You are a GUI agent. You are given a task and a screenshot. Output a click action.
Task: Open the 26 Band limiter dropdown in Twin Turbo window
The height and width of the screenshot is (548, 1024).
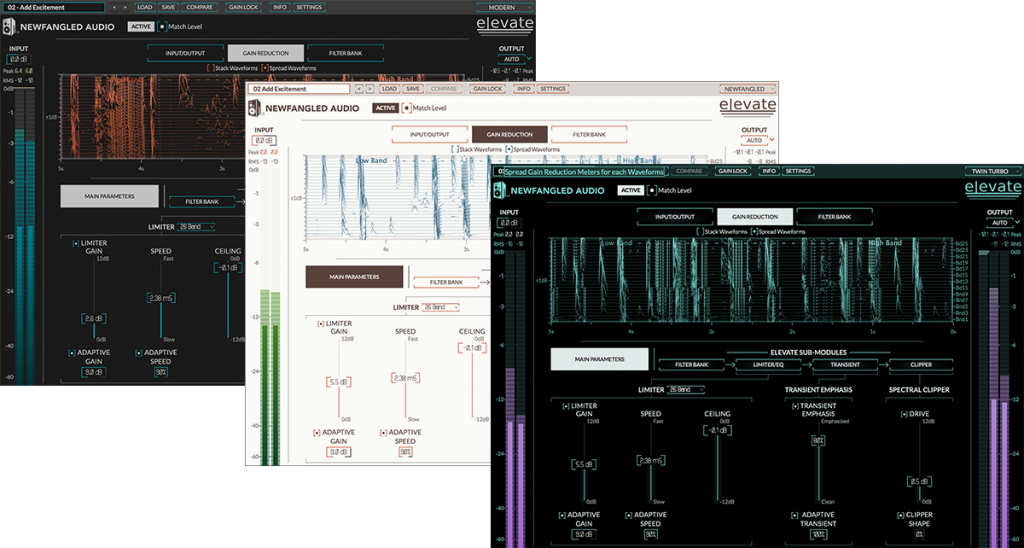(686, 390)
